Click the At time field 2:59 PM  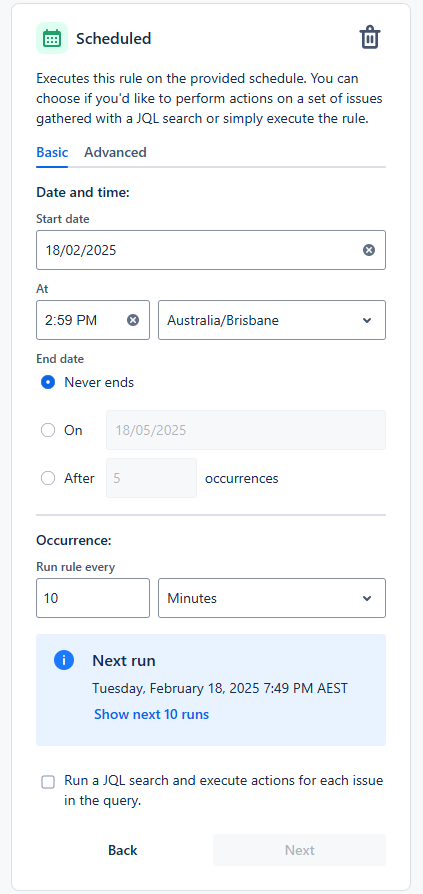point(93,320)
